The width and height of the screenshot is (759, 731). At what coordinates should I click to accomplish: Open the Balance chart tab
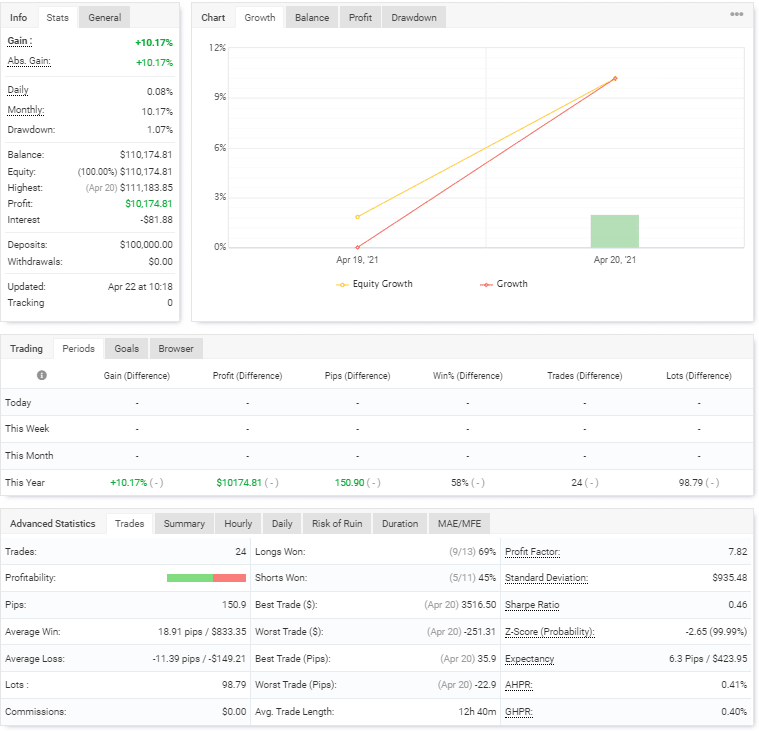tap(311, 18)
